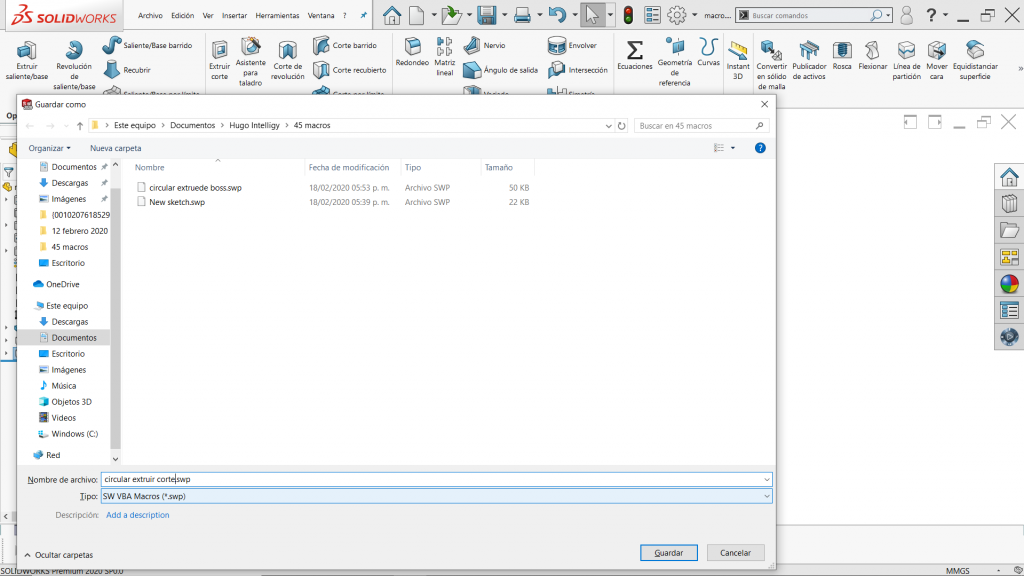Select the Extruir saliente/base tool
The height and width of the screenshot is (576, 1024).
coord(27,61)
